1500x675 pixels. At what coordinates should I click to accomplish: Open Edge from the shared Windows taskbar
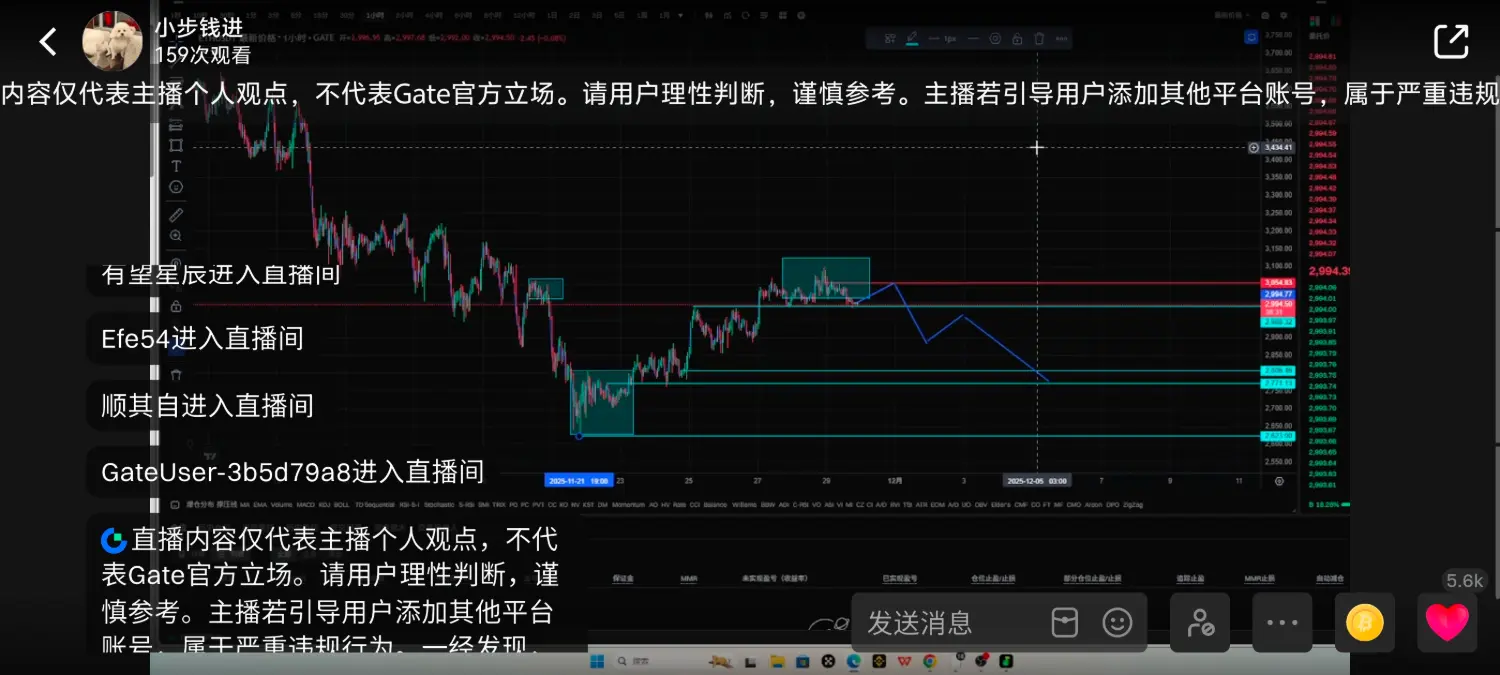pyautogui.click(x=853, y=661)
